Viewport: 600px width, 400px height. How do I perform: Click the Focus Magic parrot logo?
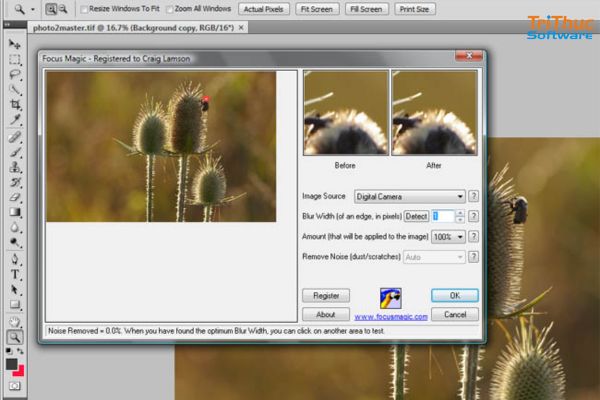pos(389,298)
